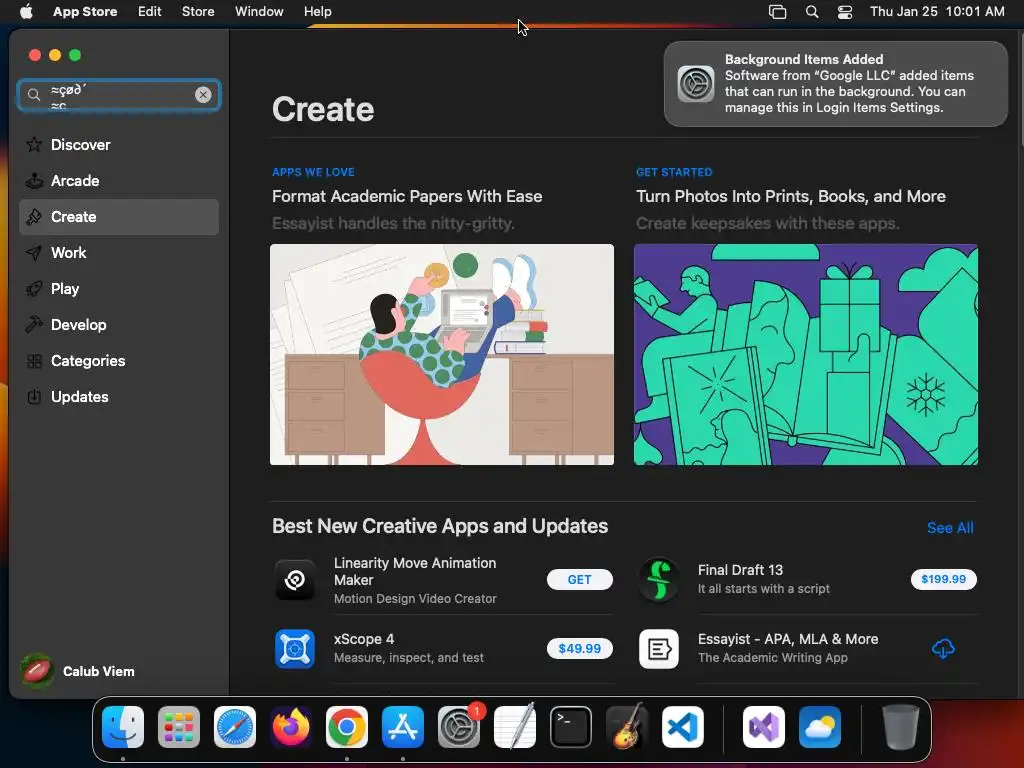Open the Weather app in Dock
The image size is (1024, 768).
pos(820,727)
